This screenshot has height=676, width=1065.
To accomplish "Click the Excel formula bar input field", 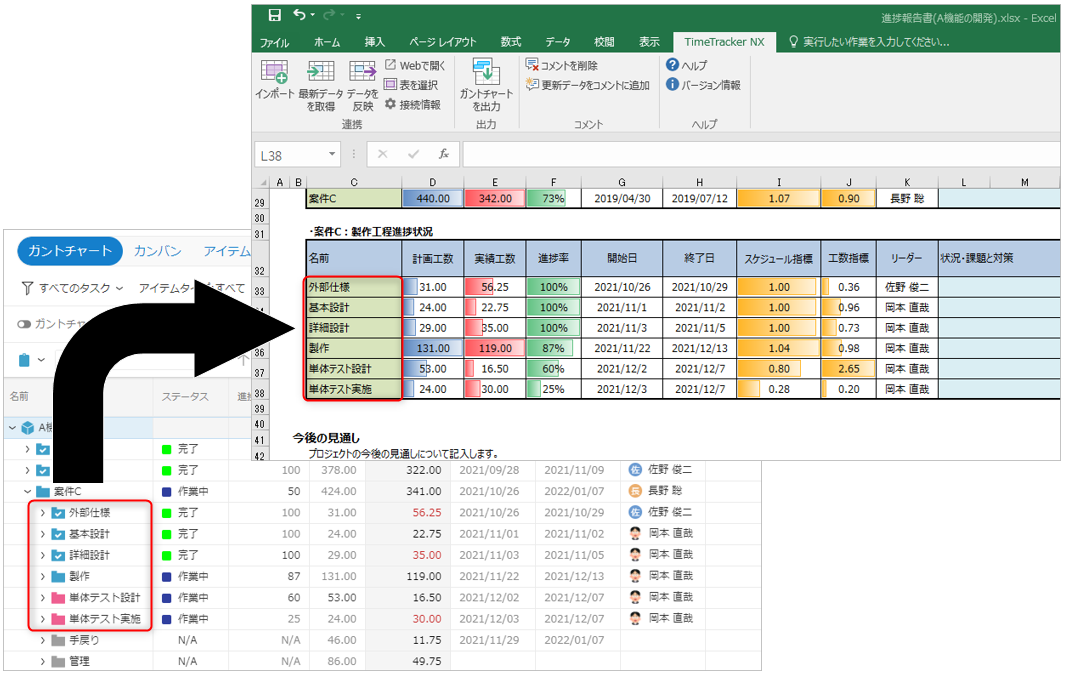I will tap(760, 155).
